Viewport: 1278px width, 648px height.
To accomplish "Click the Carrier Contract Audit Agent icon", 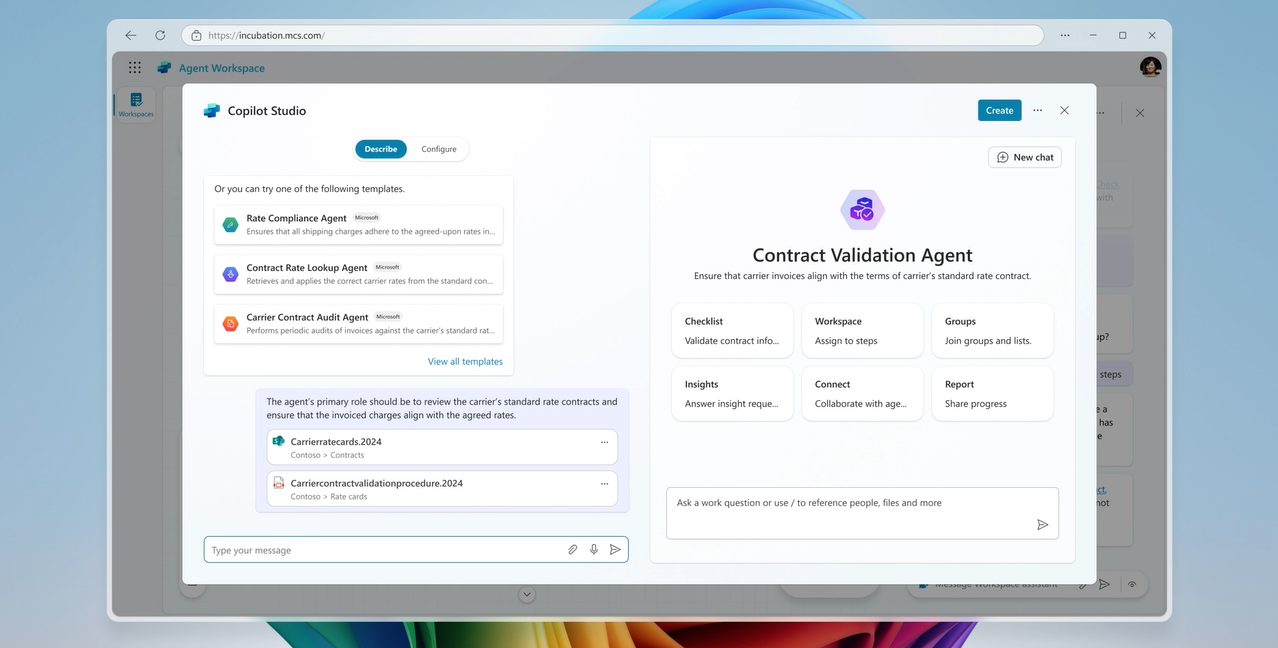I will 230,323.
